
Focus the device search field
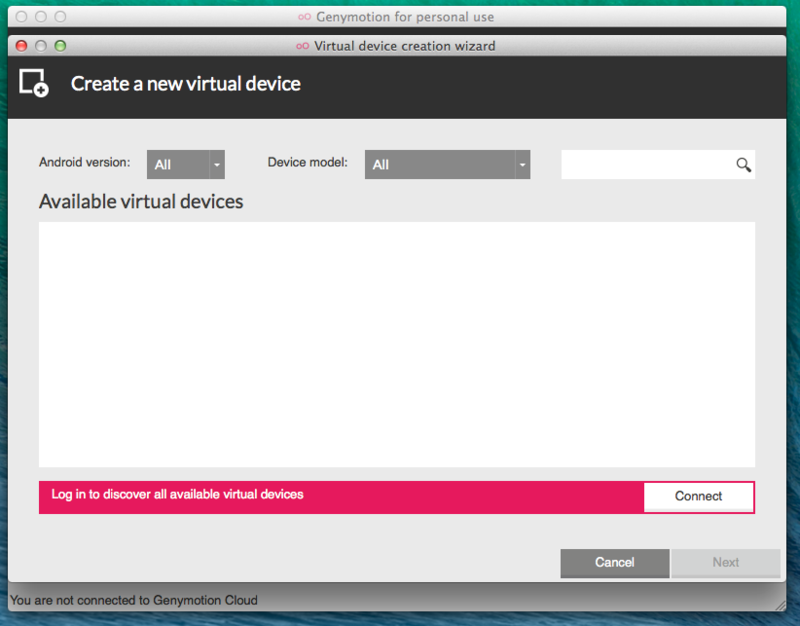[x=658, y=164]
